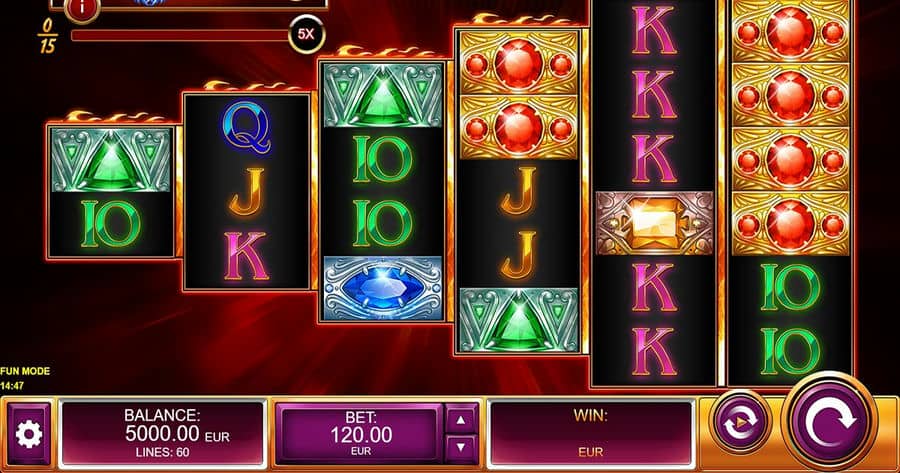
Task: Decrease bet with the down arrow
Action: click(461, 448)
